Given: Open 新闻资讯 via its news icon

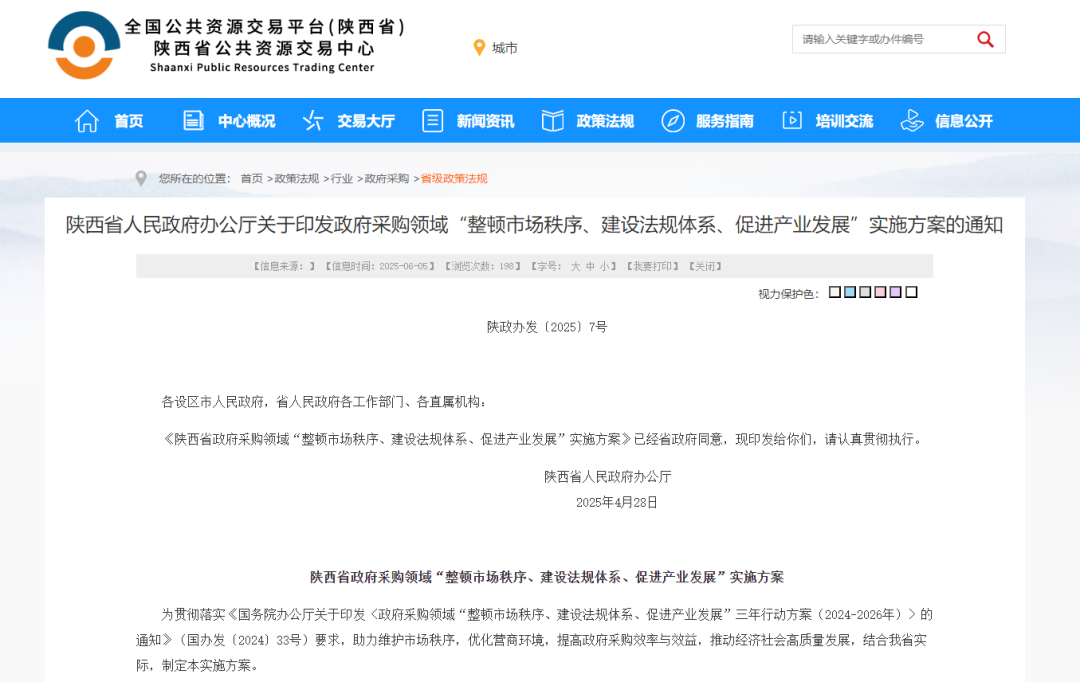Looking at the screenshot, I should click(x=432, y=120).
